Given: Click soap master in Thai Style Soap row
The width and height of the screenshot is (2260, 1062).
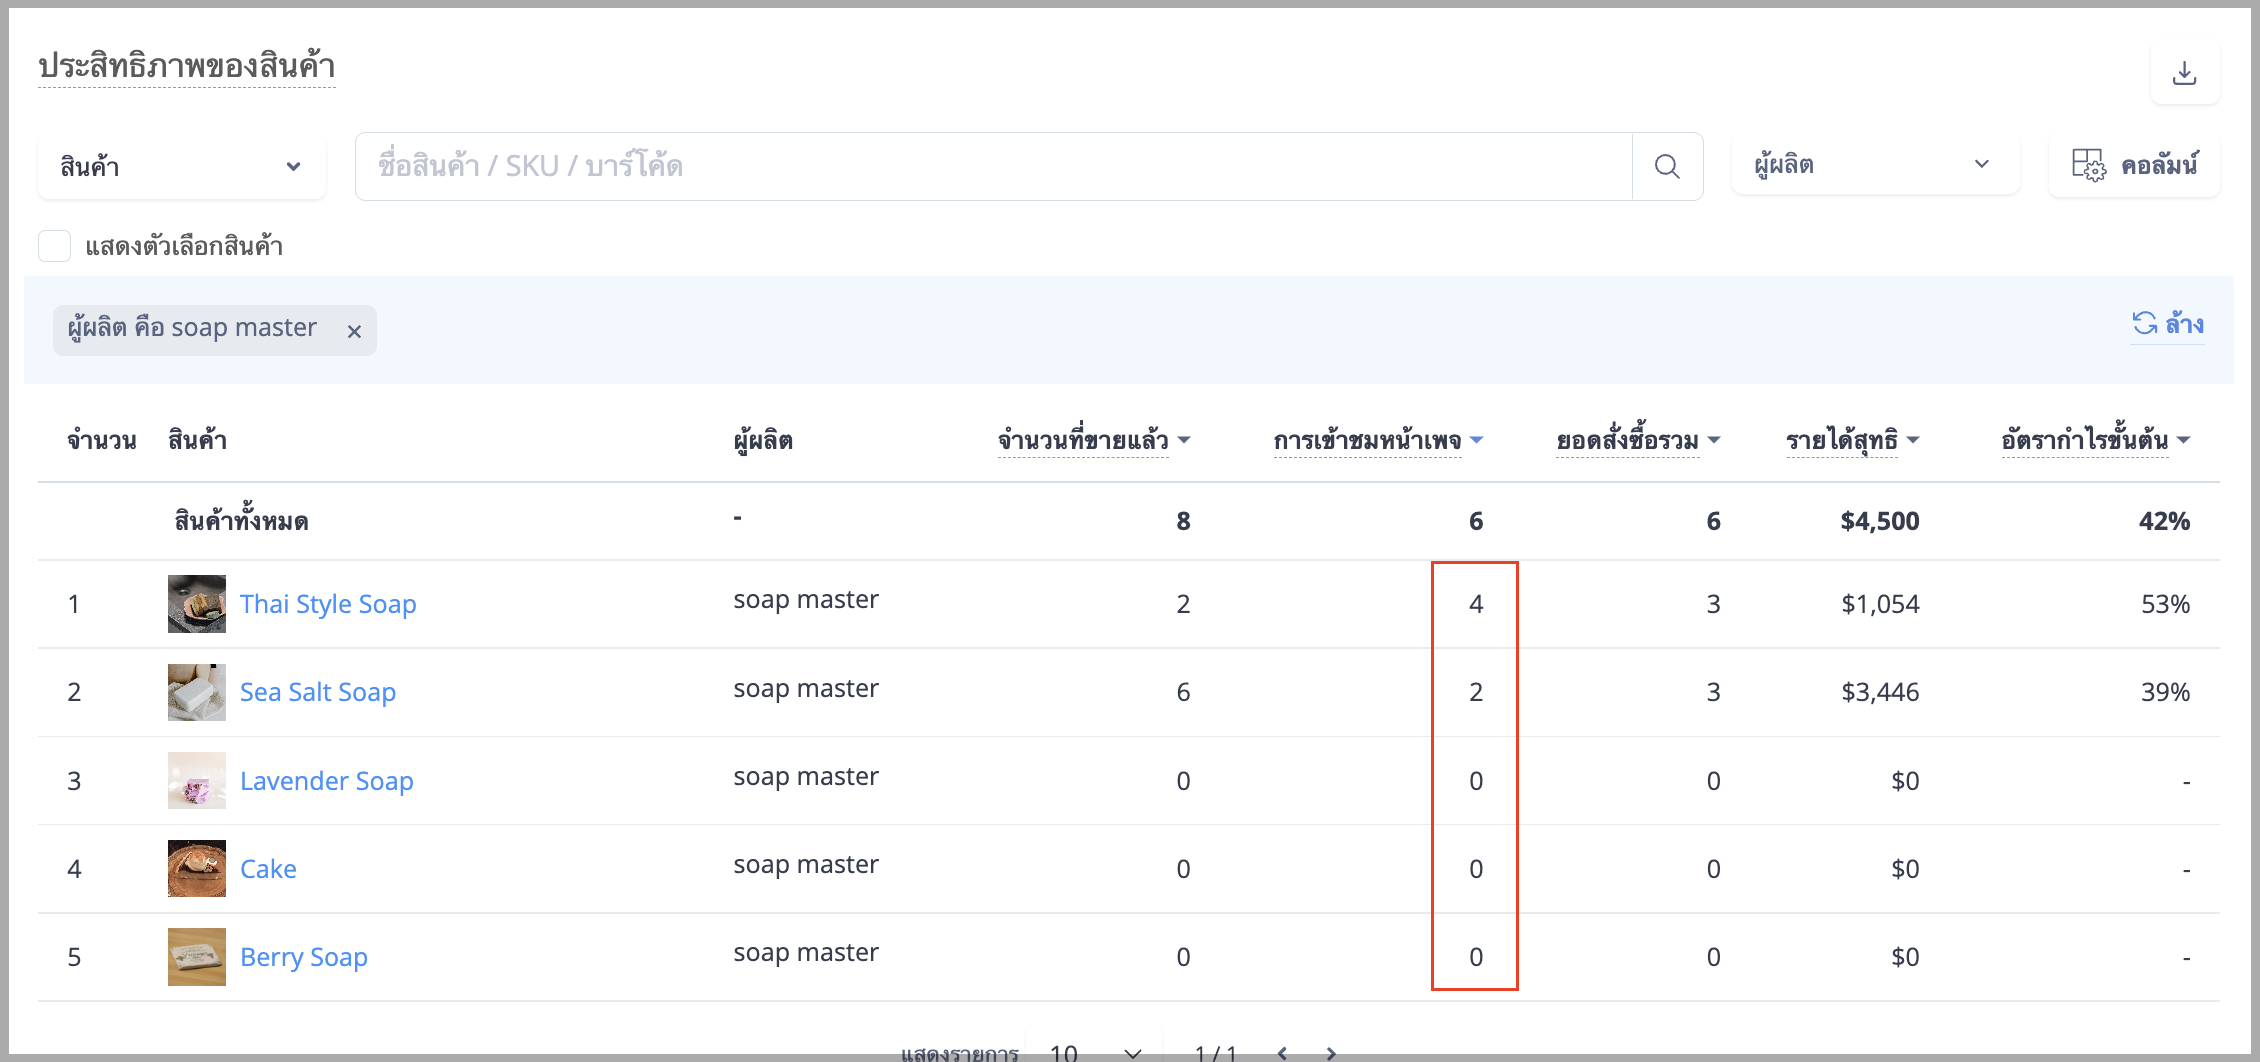Looking at the screenshot, I should pos(806,600).
